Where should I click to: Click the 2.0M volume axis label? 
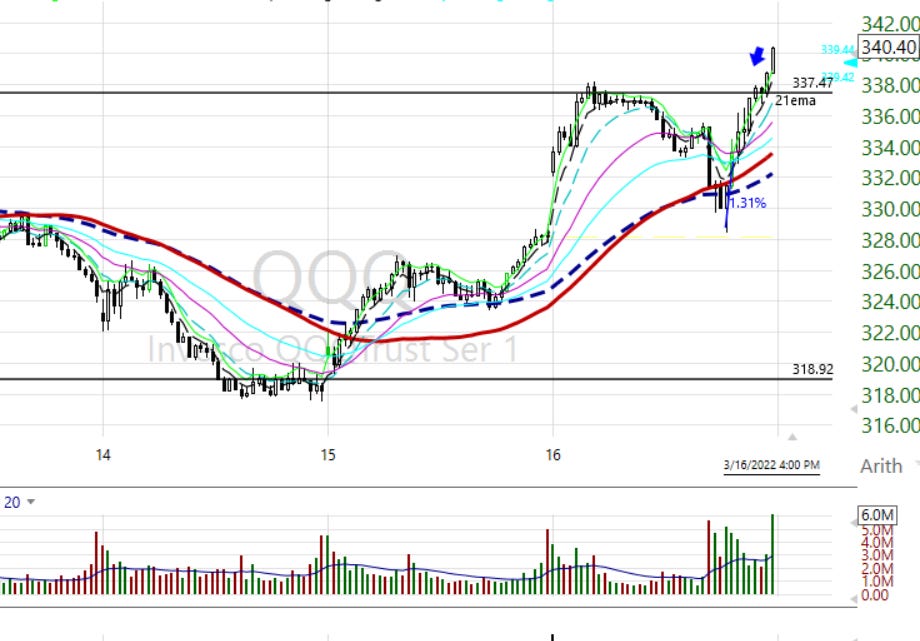(877, 568)
